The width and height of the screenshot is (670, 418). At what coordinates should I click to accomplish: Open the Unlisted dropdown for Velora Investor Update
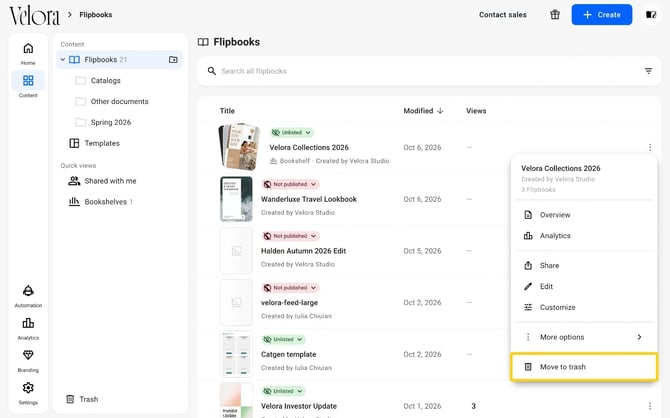(x=283, y=391)
